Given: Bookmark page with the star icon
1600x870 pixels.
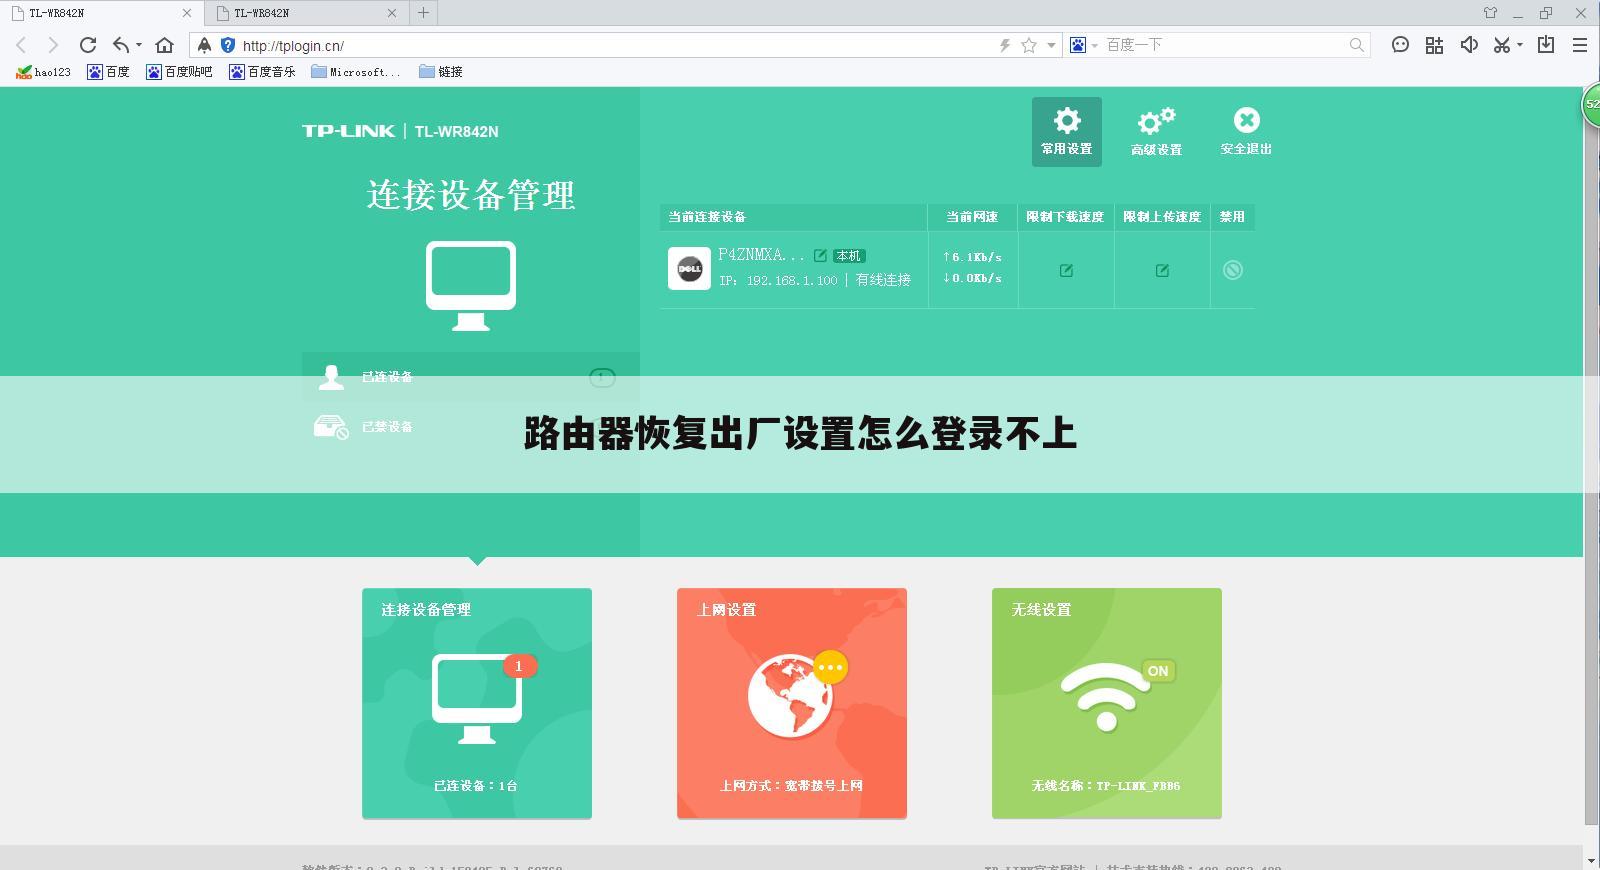Looking at the screenshot, I should click(1029, 45).
